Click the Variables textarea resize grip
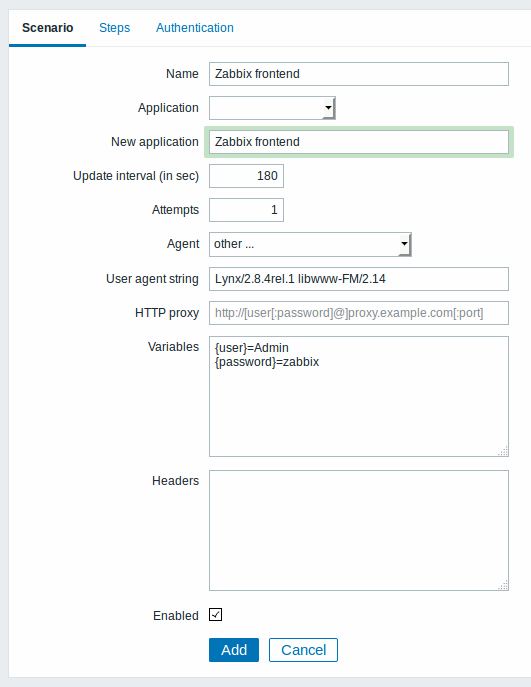Image resolution: width=531 pixels, height=687 pixels. click(x=503, y=451)
